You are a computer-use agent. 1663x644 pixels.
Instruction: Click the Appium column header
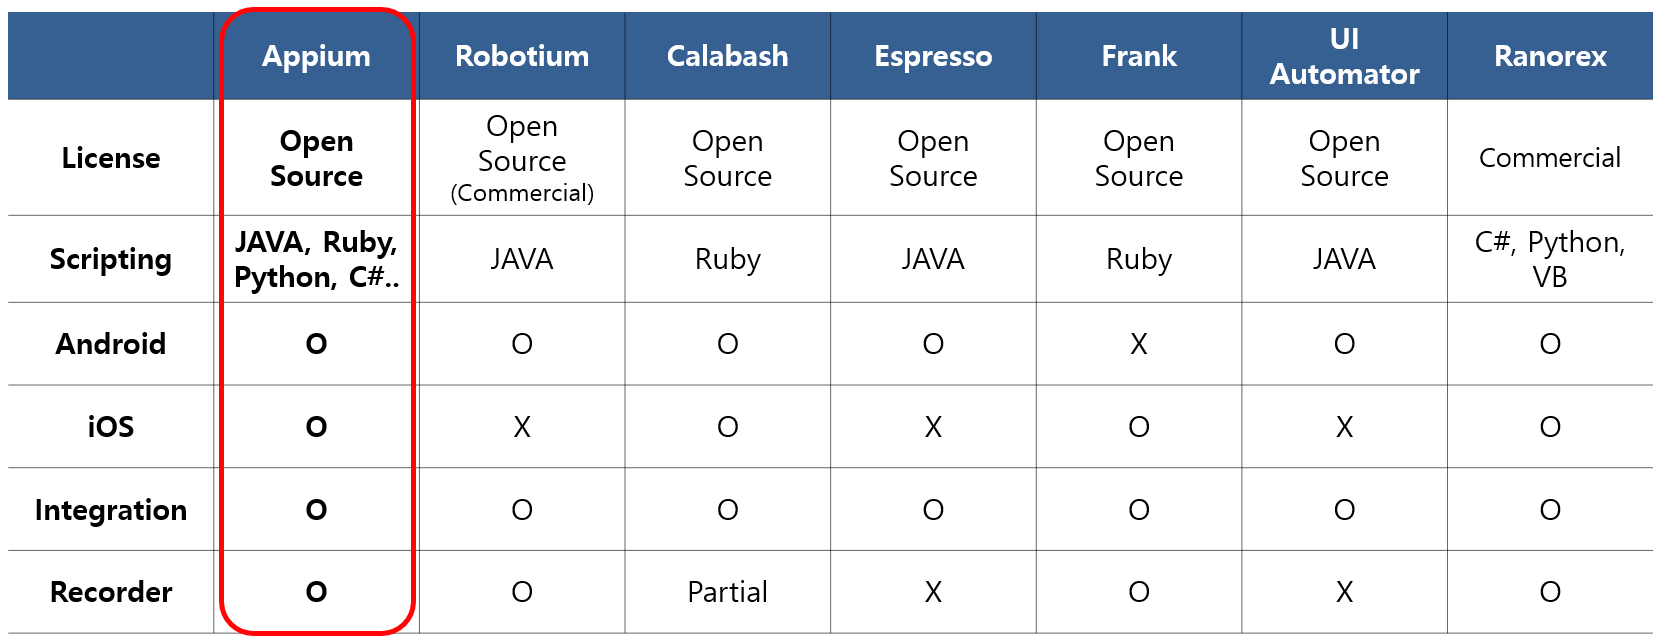(316, 56)
